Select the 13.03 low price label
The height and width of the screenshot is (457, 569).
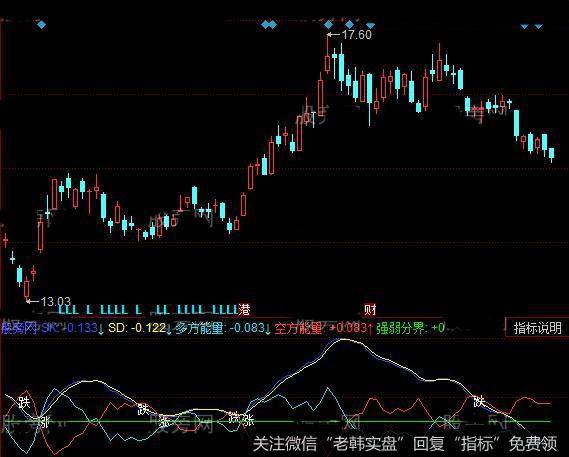click(x=56, y=301)
